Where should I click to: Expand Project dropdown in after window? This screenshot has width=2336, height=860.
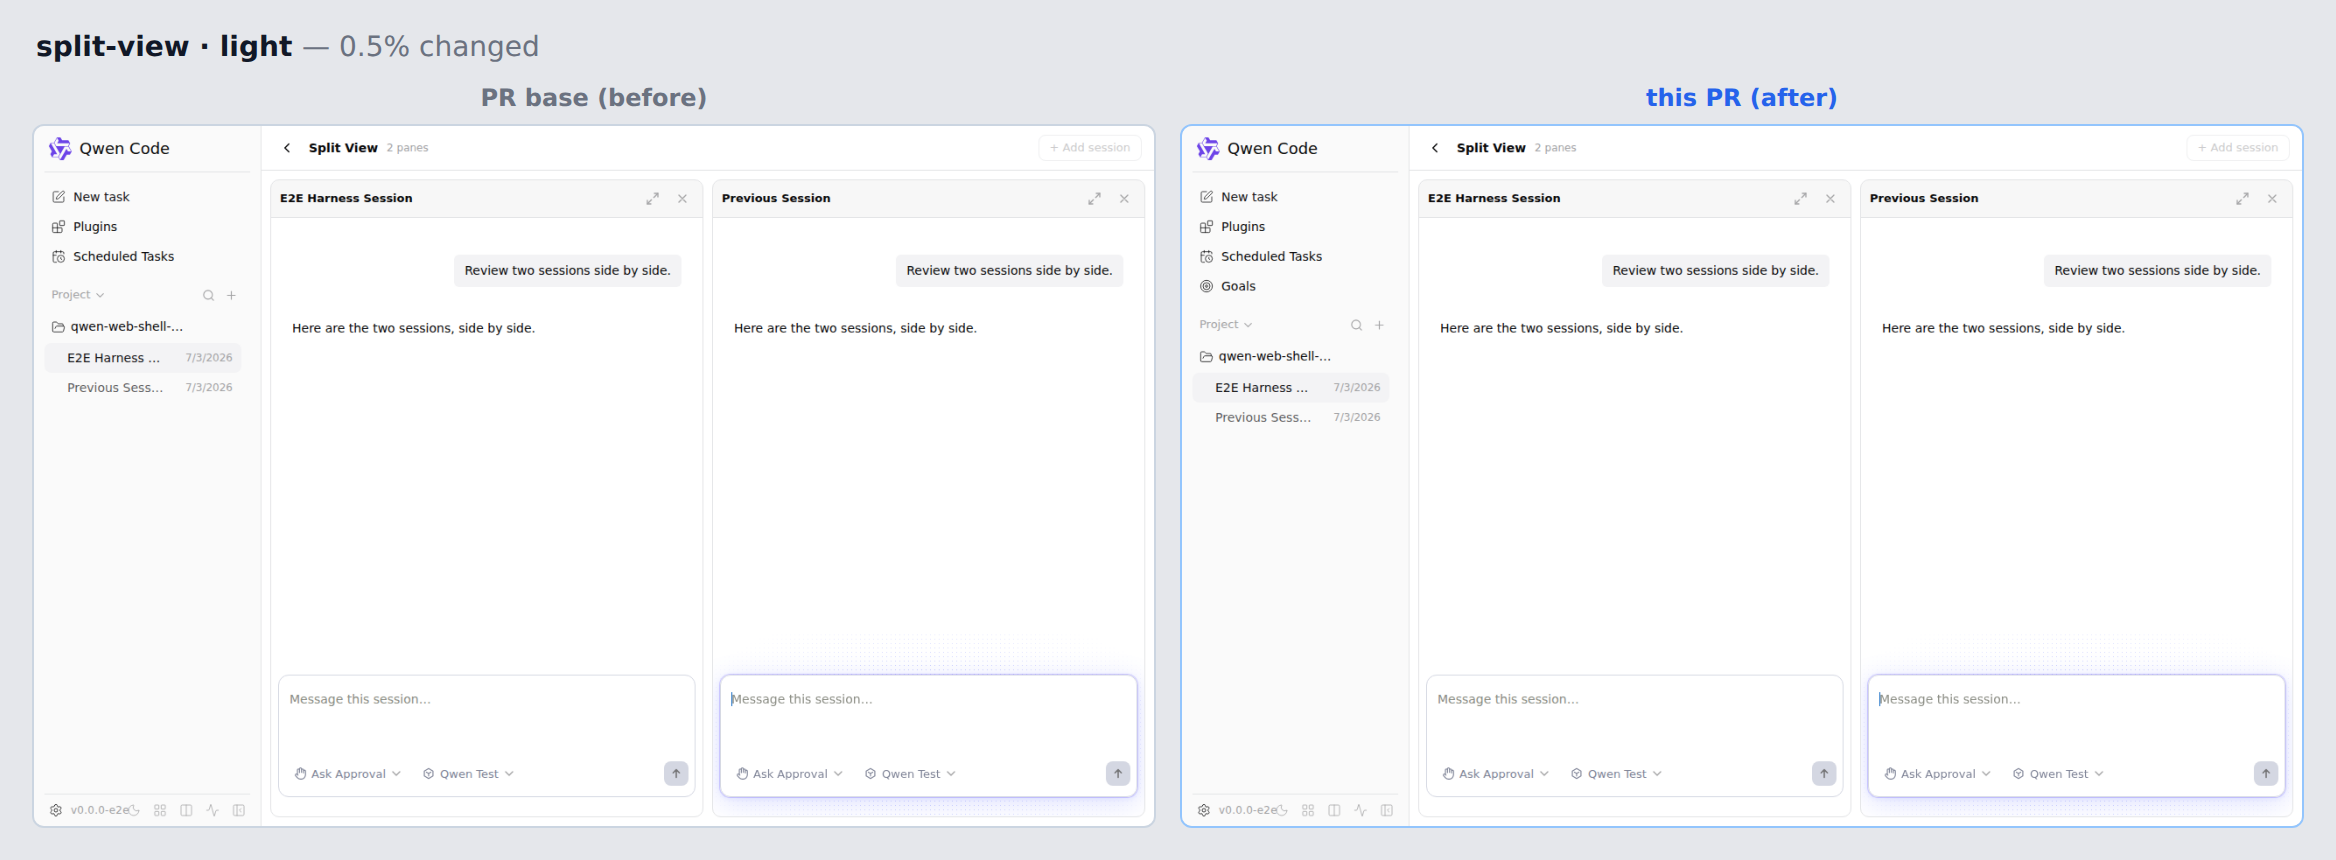tap(1226, 325)
